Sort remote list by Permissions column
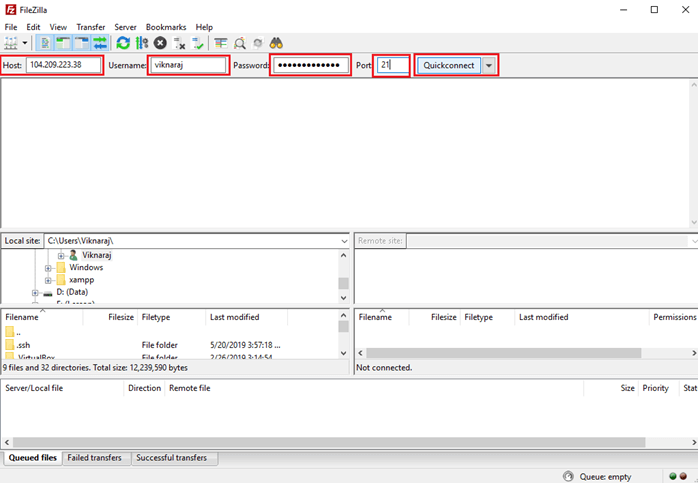This screenshot has width=698, height=483. coord(674,317)
